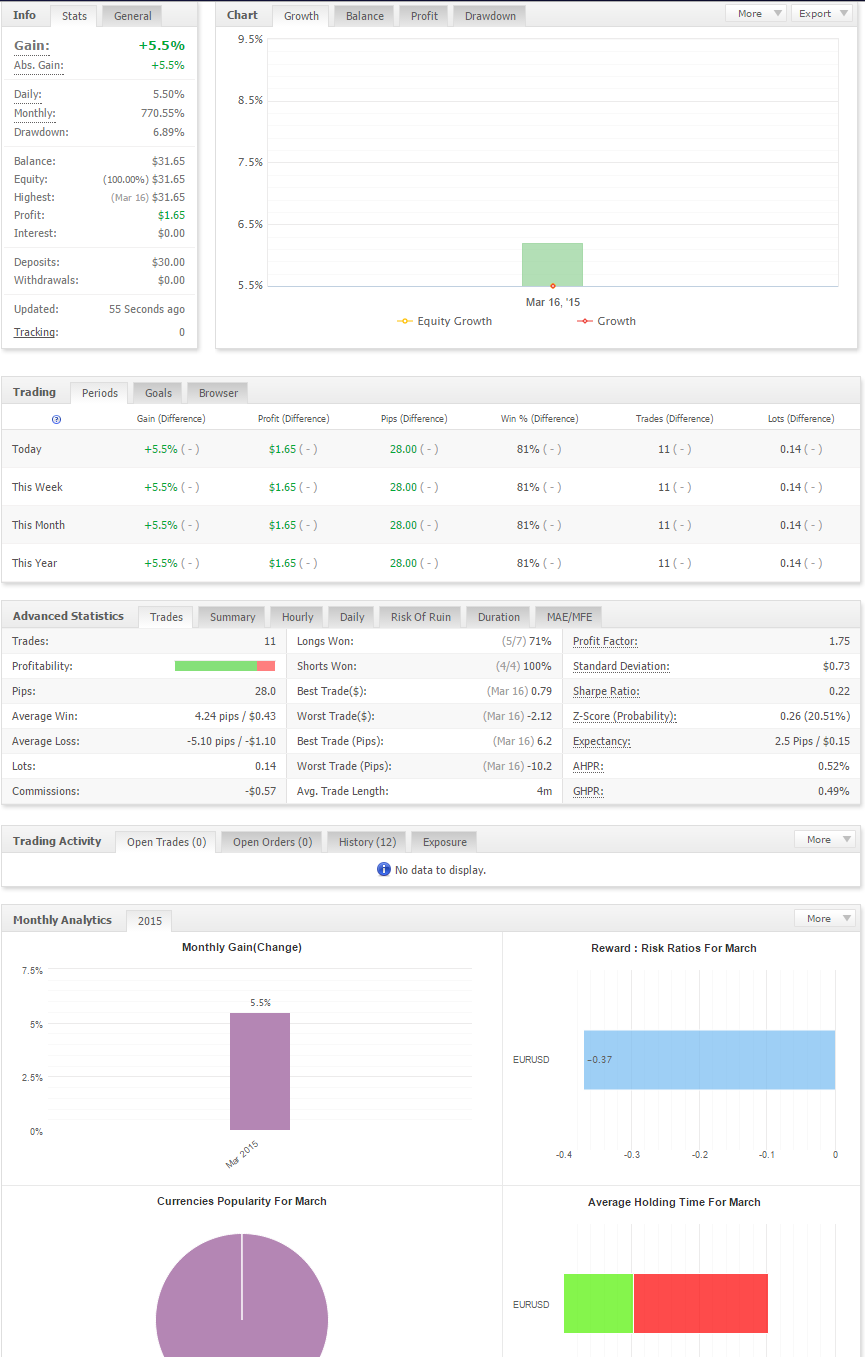Click the Deposits $30.00 value

coord(168,262)
